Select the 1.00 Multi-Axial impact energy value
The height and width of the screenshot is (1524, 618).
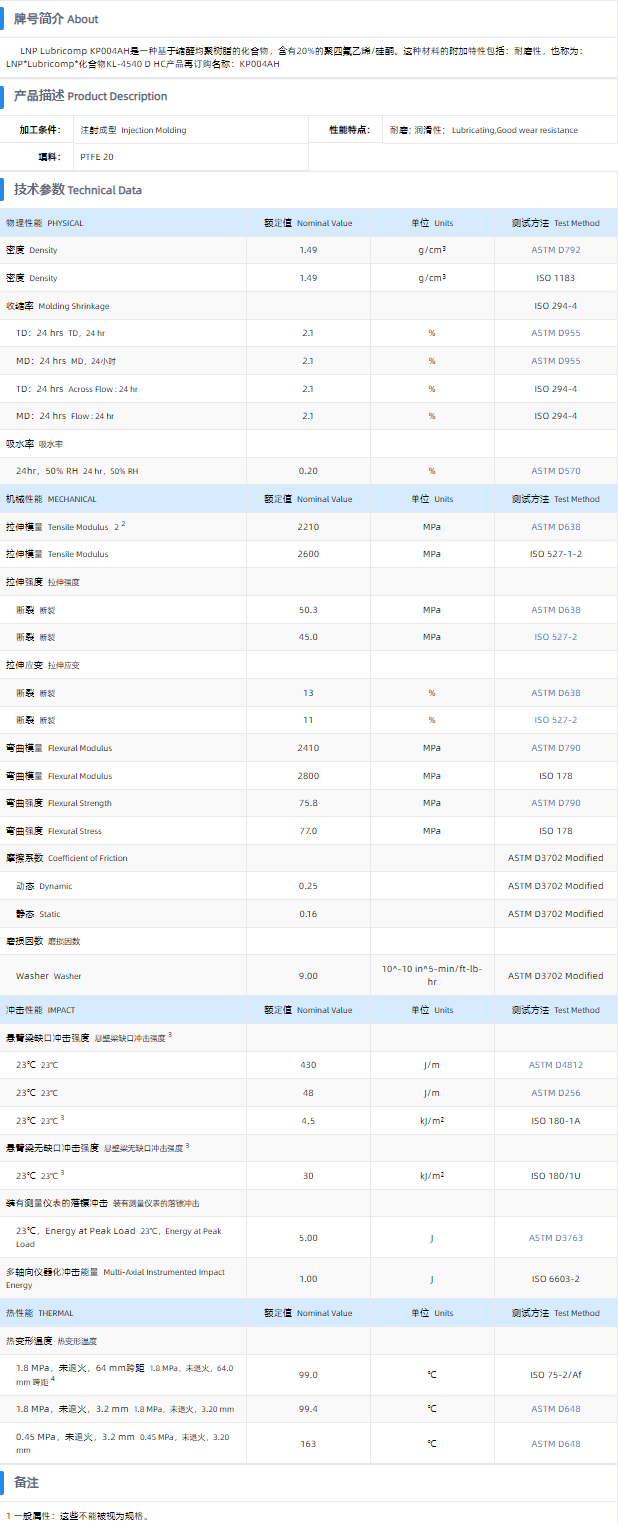pyautogui.click(x=308, y=1279)
